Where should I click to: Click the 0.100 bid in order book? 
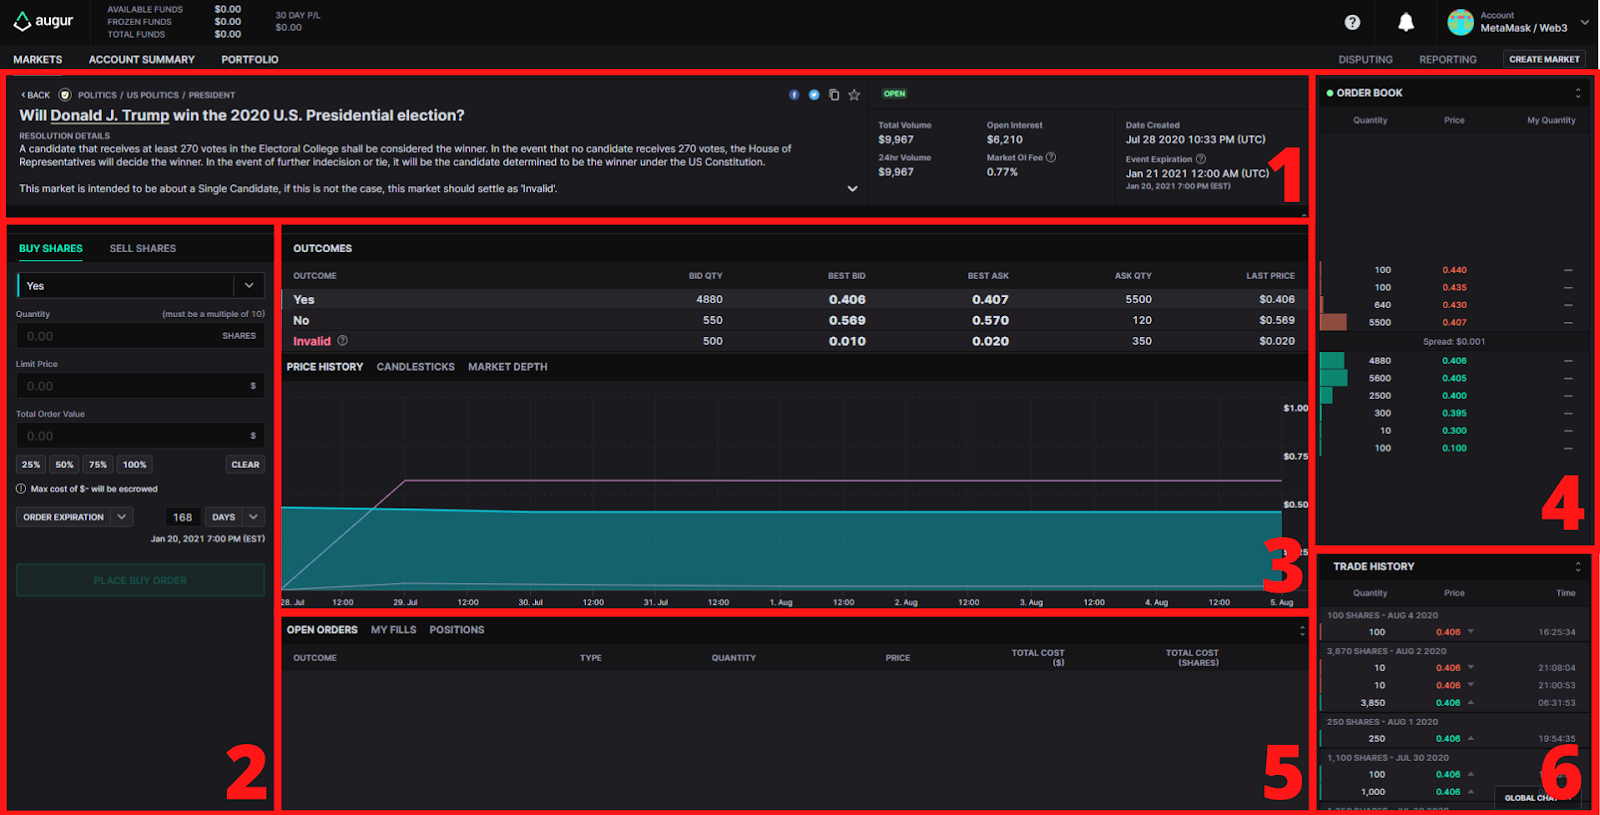click(x=1454, y=448)
